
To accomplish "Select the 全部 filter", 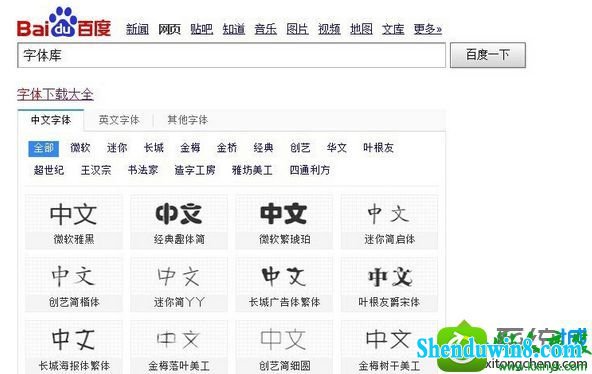I will (x=43, y=148).
